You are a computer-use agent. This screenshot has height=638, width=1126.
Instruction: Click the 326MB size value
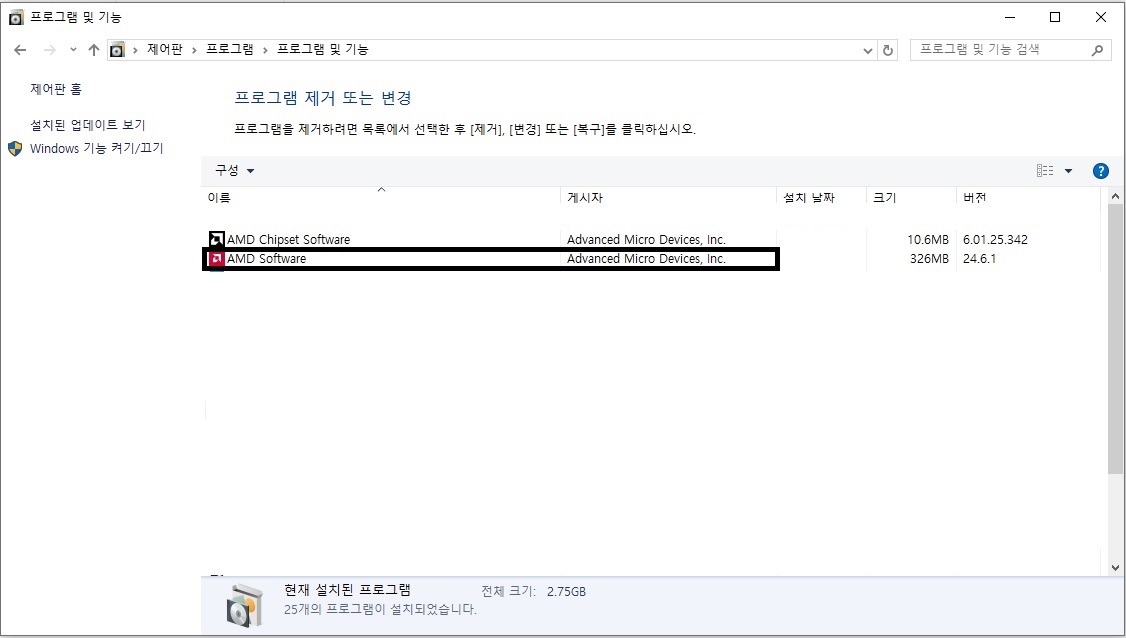(929, 259)
